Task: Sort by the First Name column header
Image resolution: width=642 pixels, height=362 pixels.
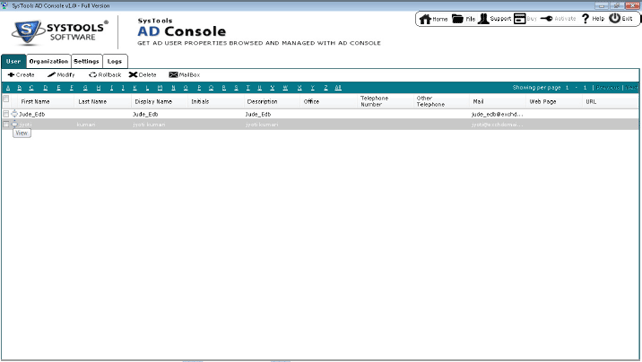Action: click(x=35, y=102)
